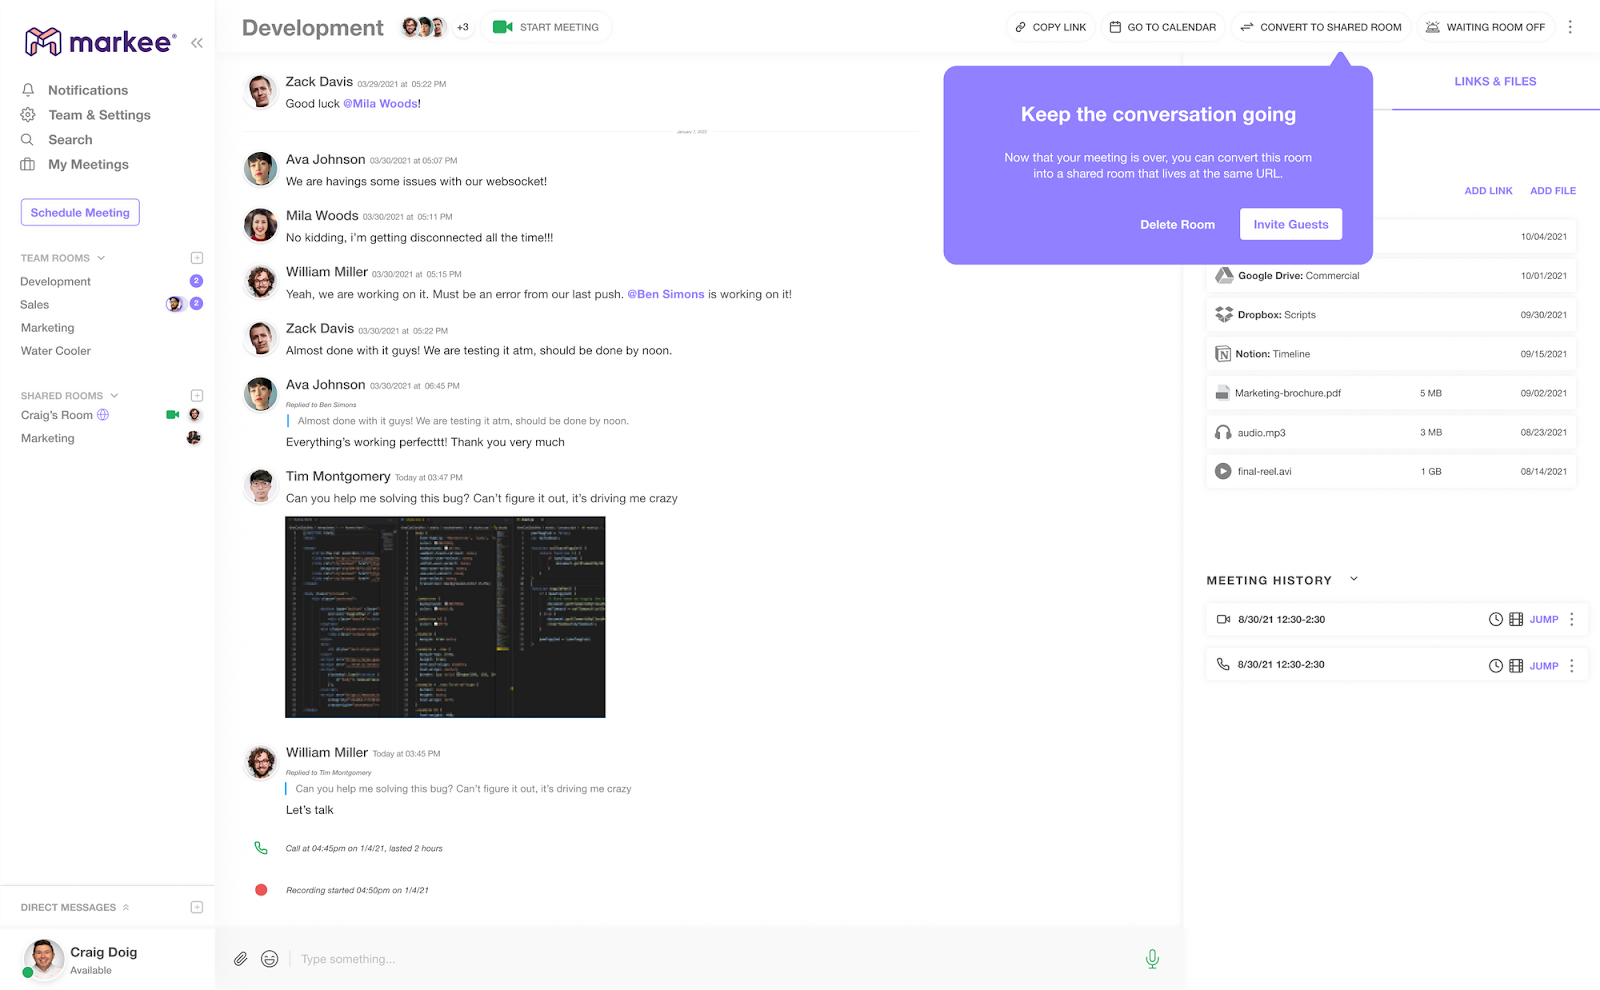Collapse the Meeting History section
The width and height of the screenshot is (1600, 990).
click(x=1354, y=579)
